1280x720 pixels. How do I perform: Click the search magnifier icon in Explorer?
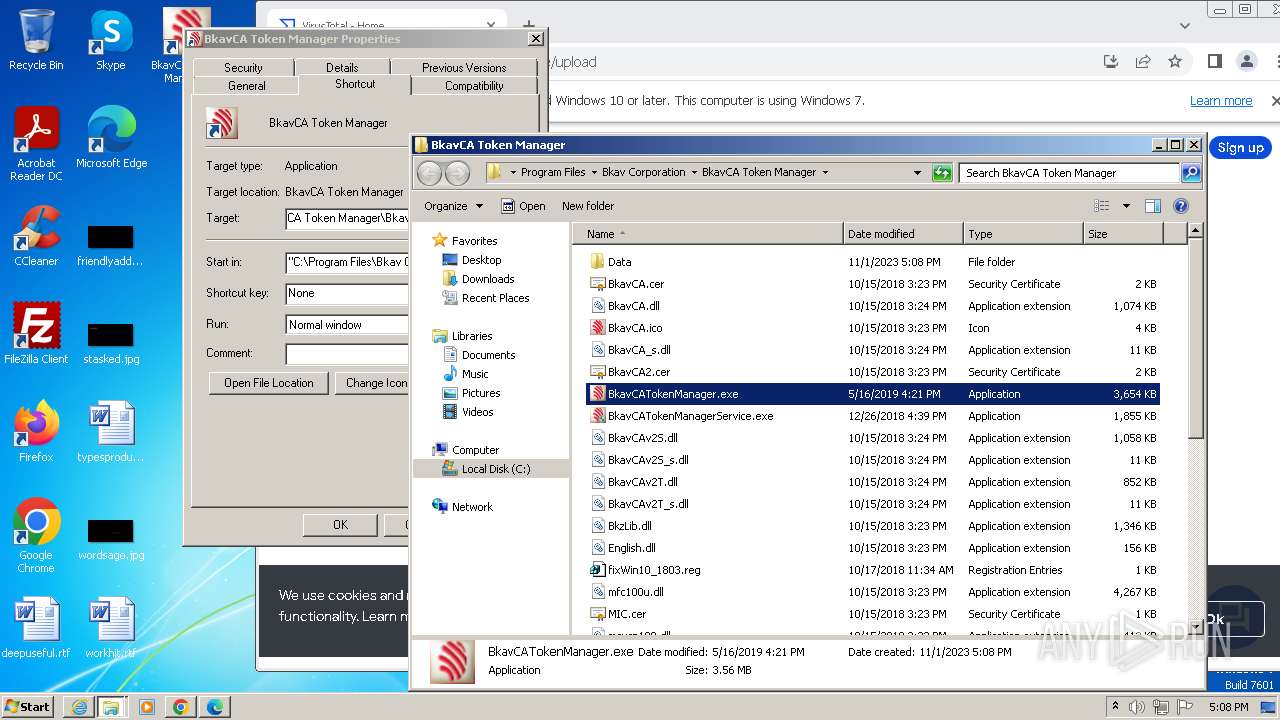pyautogui.click(x=1190, y=173)
